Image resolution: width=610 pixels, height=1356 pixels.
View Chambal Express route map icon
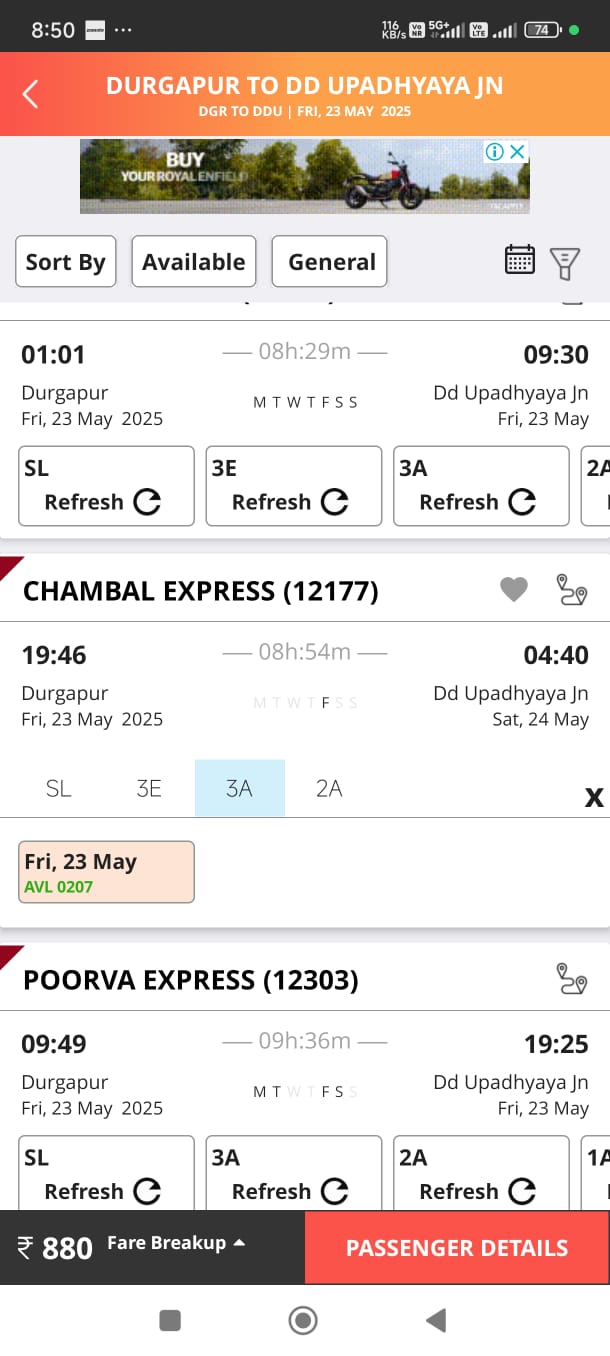[571, 590]
